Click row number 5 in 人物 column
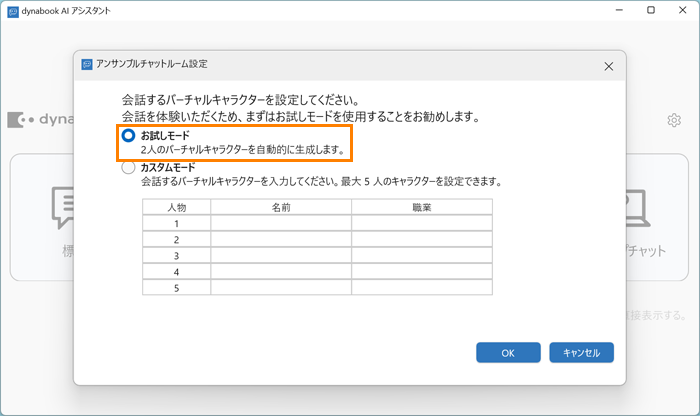Viewport: 700px width, 416px height. pyautogui.click(x=176, y=287)
